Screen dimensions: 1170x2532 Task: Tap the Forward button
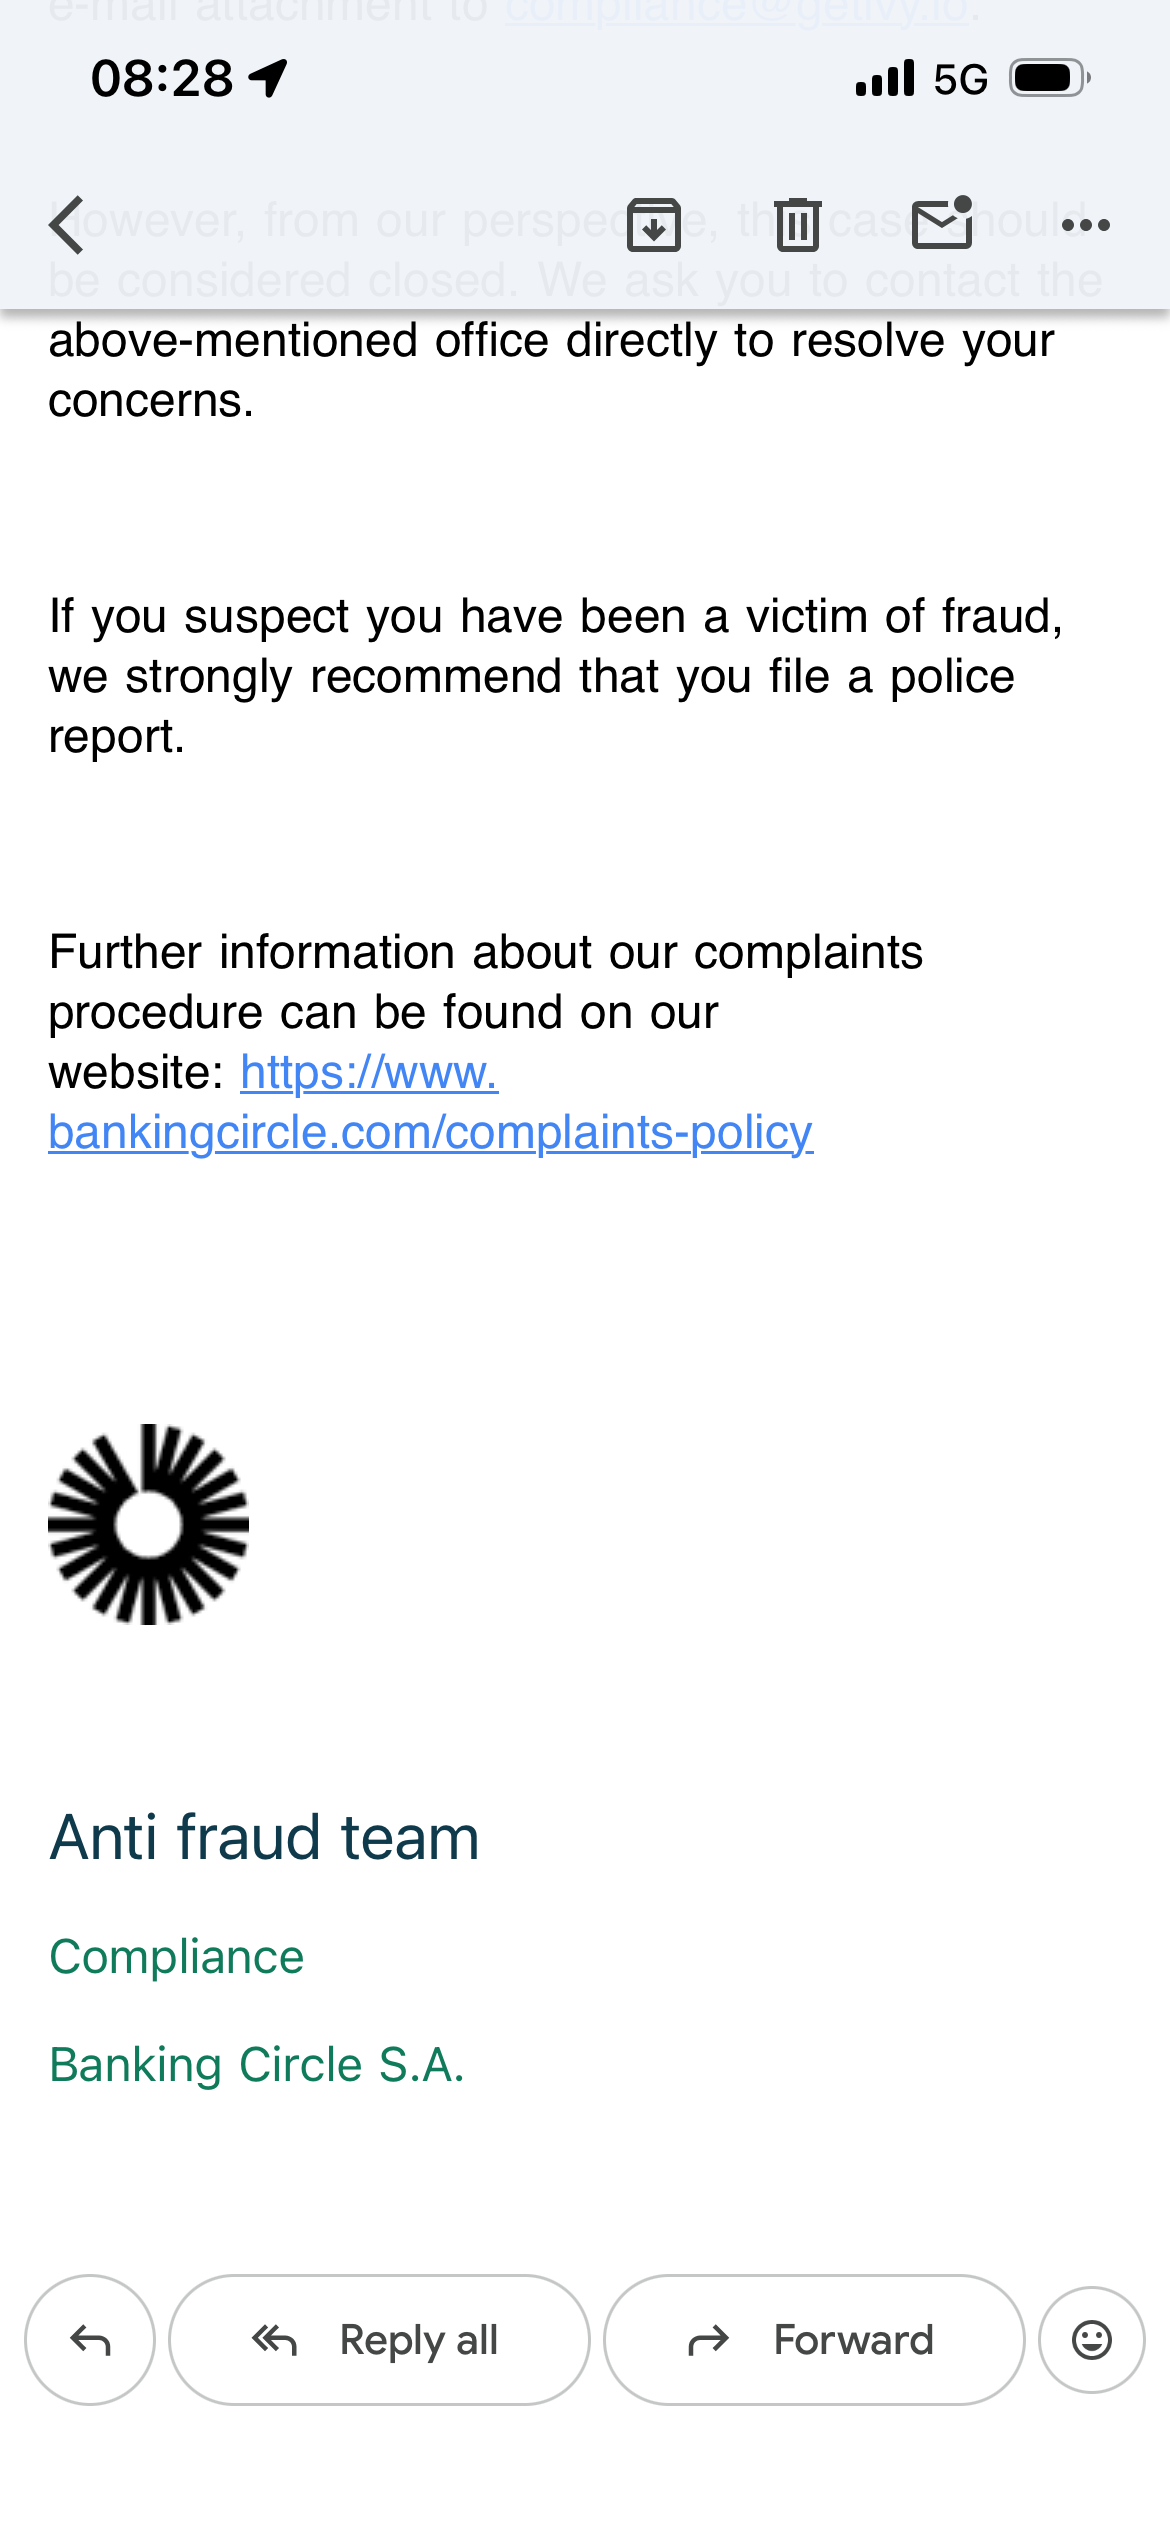coord(814,2340)
